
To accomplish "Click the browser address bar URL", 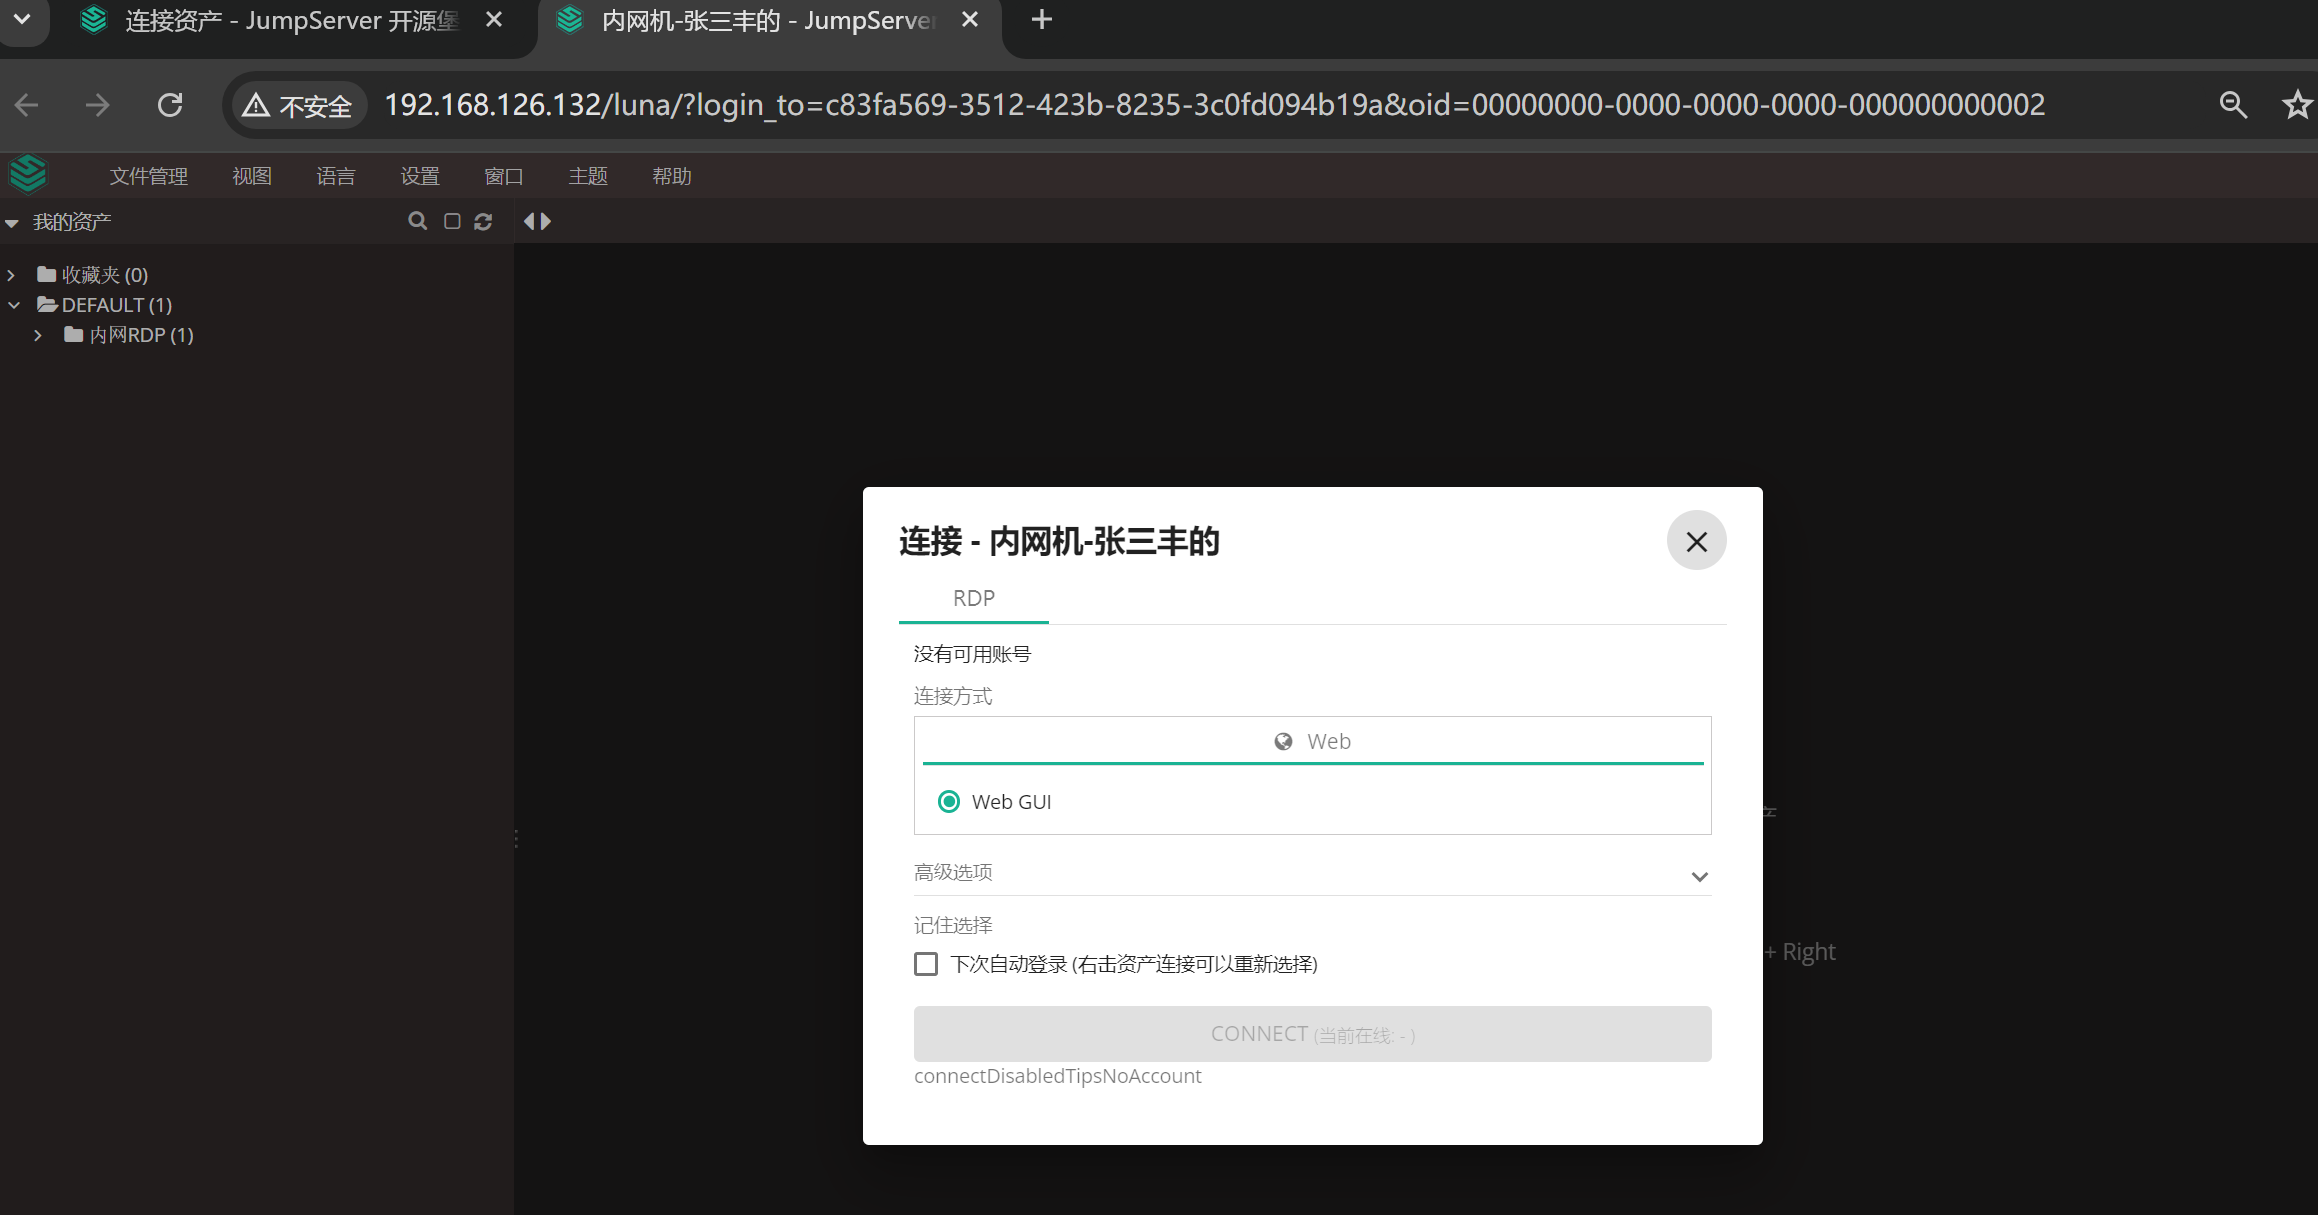I will click(1214, 105).
